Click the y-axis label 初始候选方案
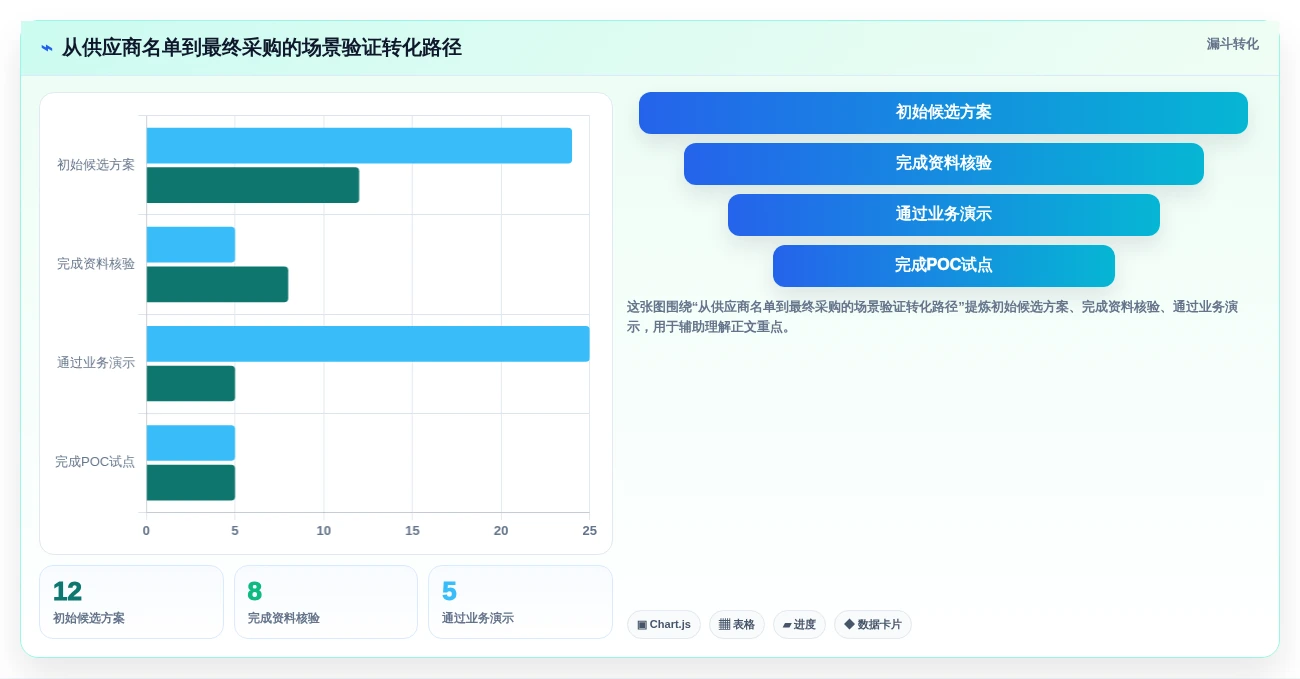Screen dimensions: 1300x679 (x=96, y=165)
